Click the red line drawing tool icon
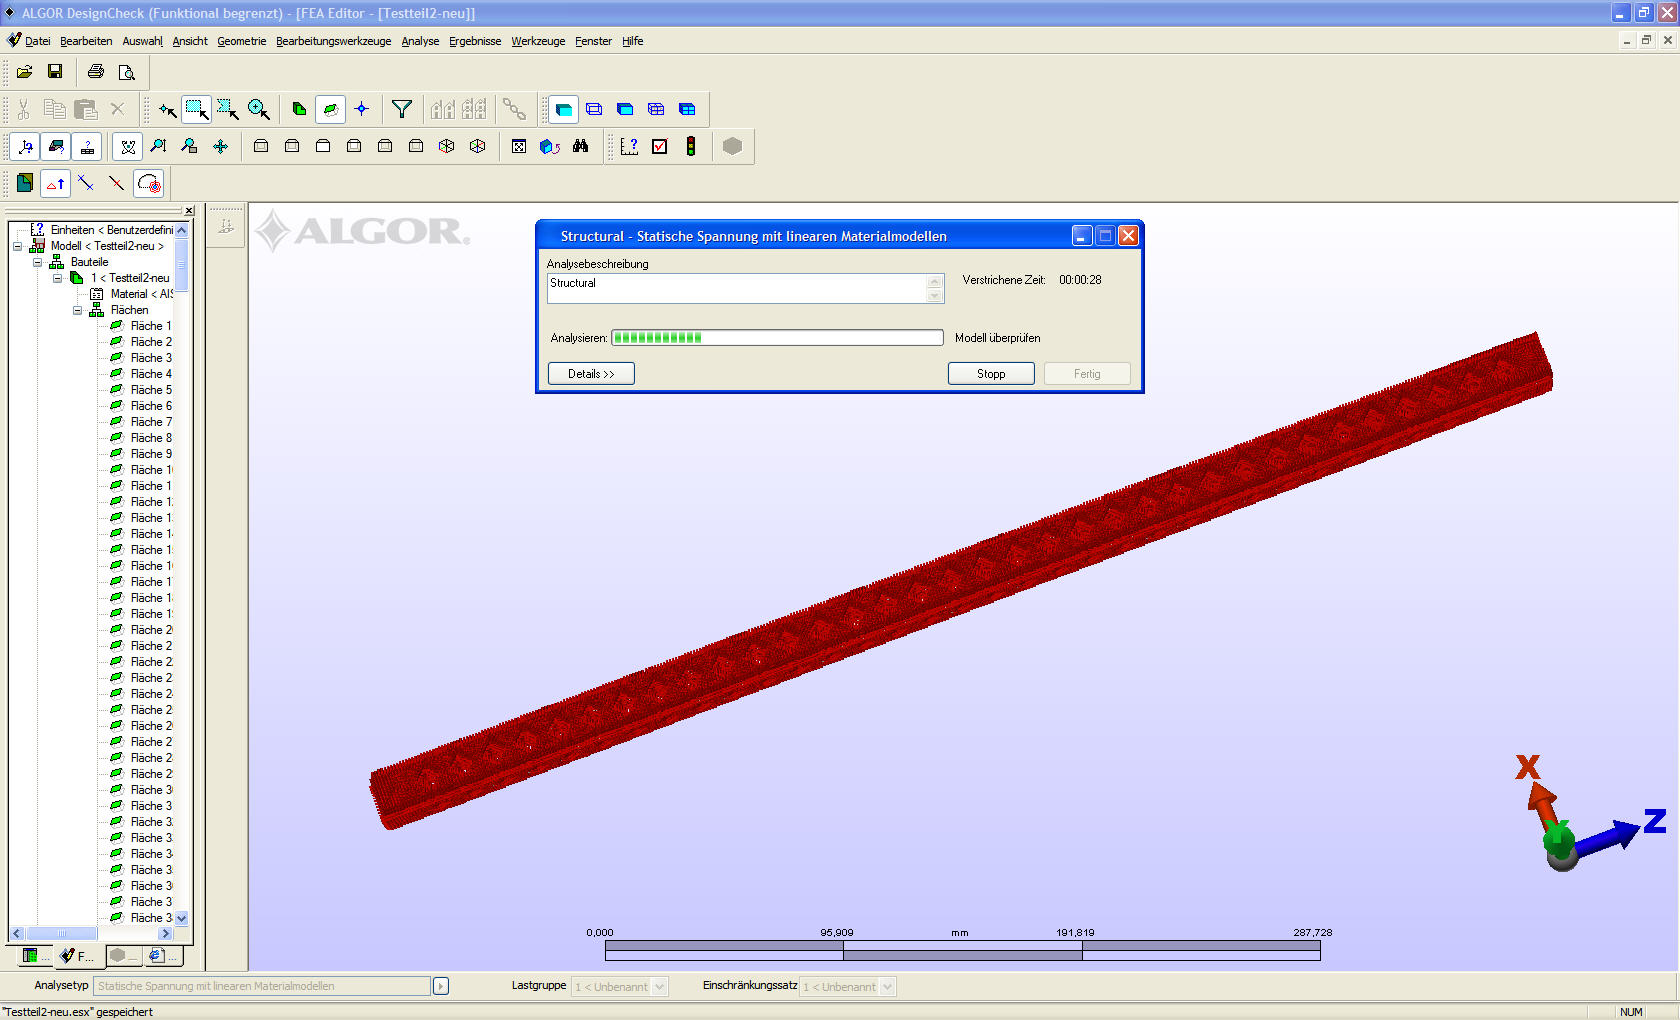This screenshot has height=1020, width=1680. [117, 183]
